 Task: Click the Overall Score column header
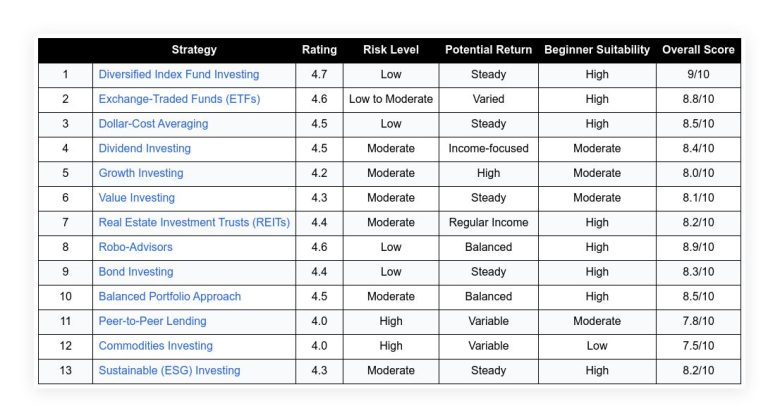click(698, 50)
